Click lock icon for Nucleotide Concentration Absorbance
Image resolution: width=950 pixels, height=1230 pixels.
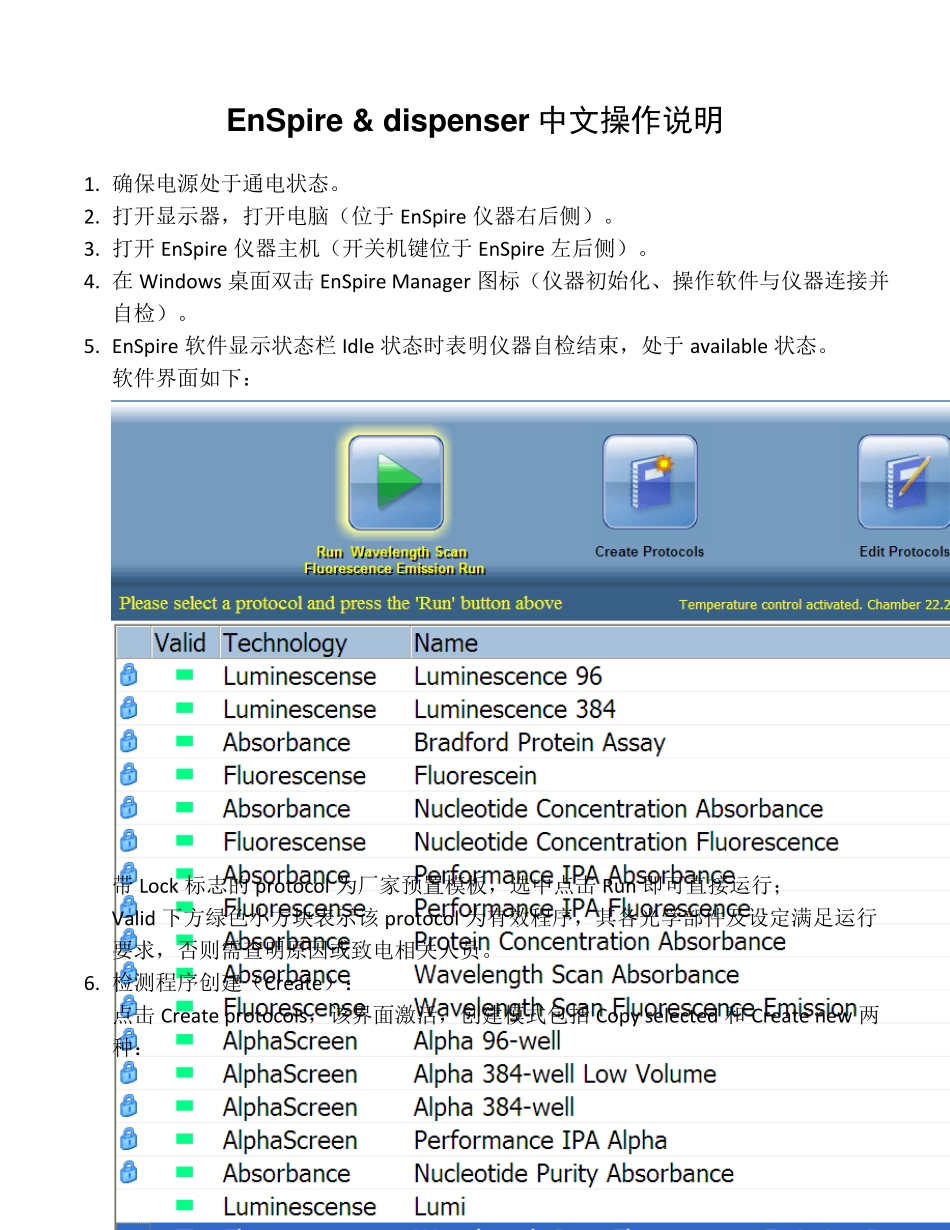[x=129, y=808]
